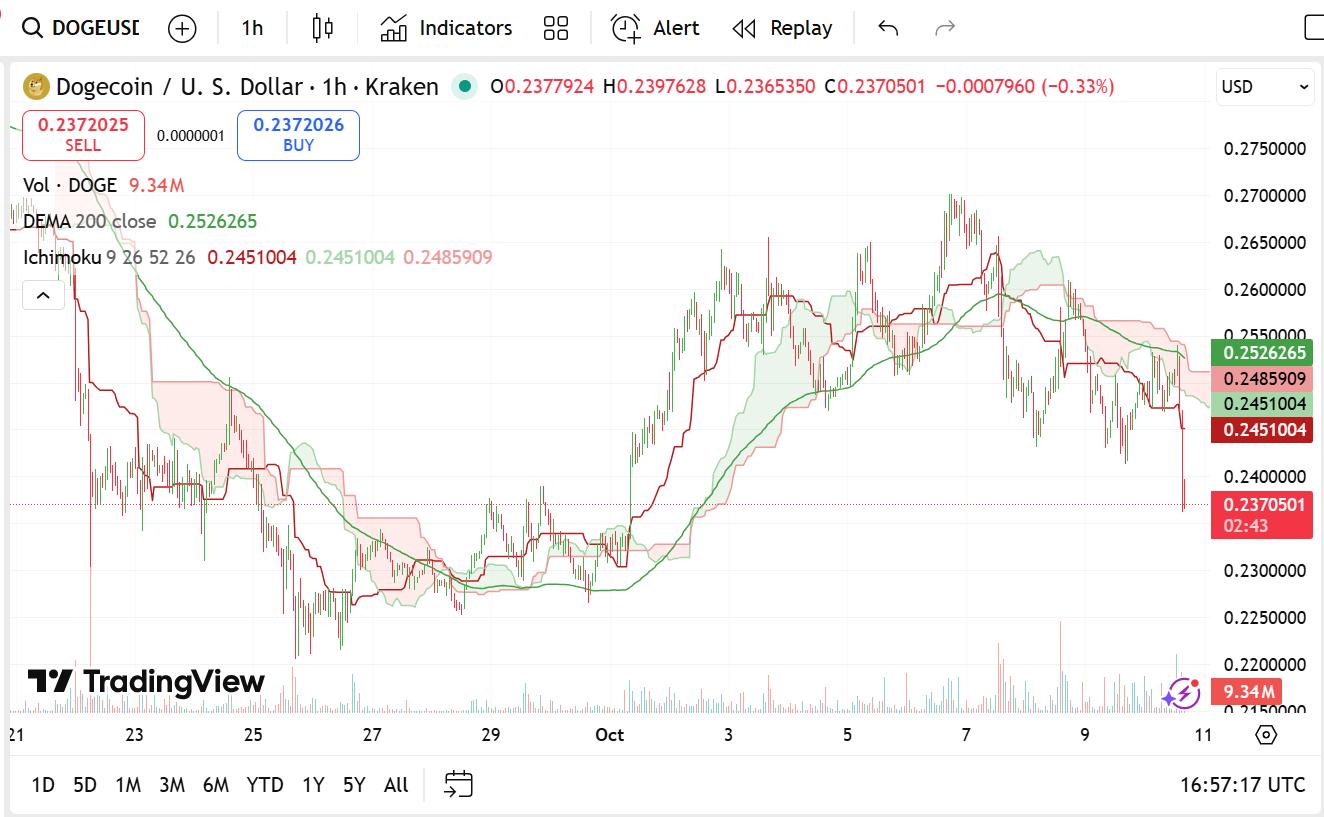Click the date label 29 on the time axis
The height and width of the screenshot is (817, 1324).
pos(490,735)
